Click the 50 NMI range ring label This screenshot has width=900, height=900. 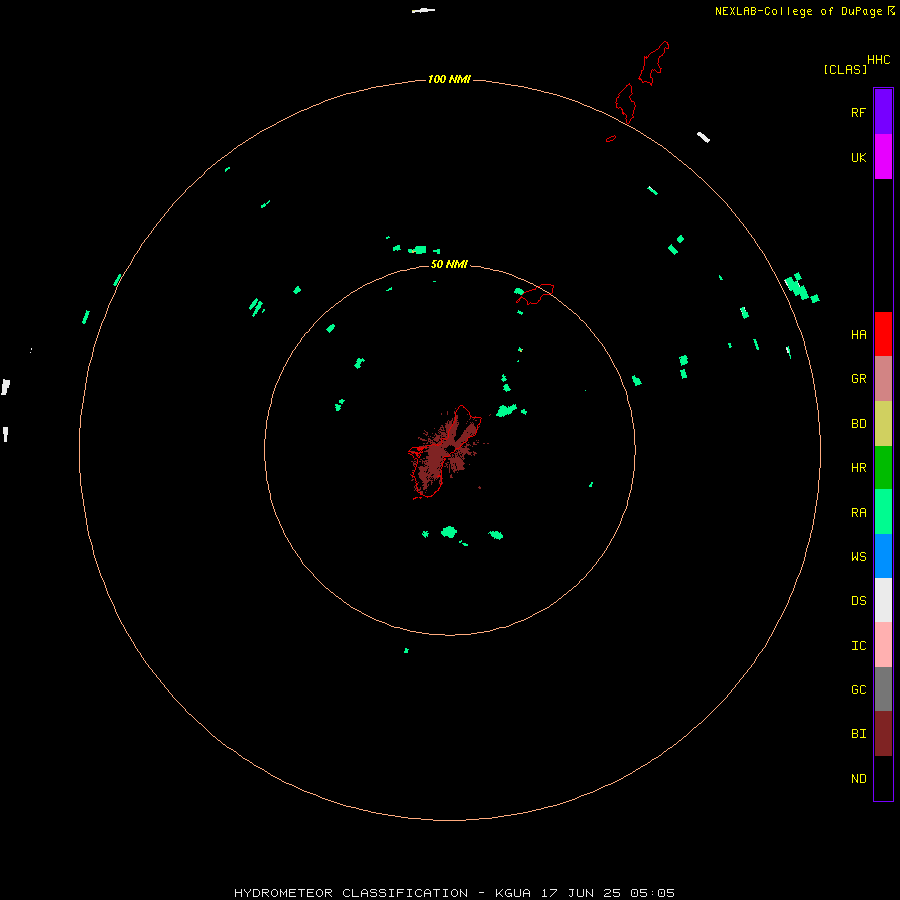point(449,264)
